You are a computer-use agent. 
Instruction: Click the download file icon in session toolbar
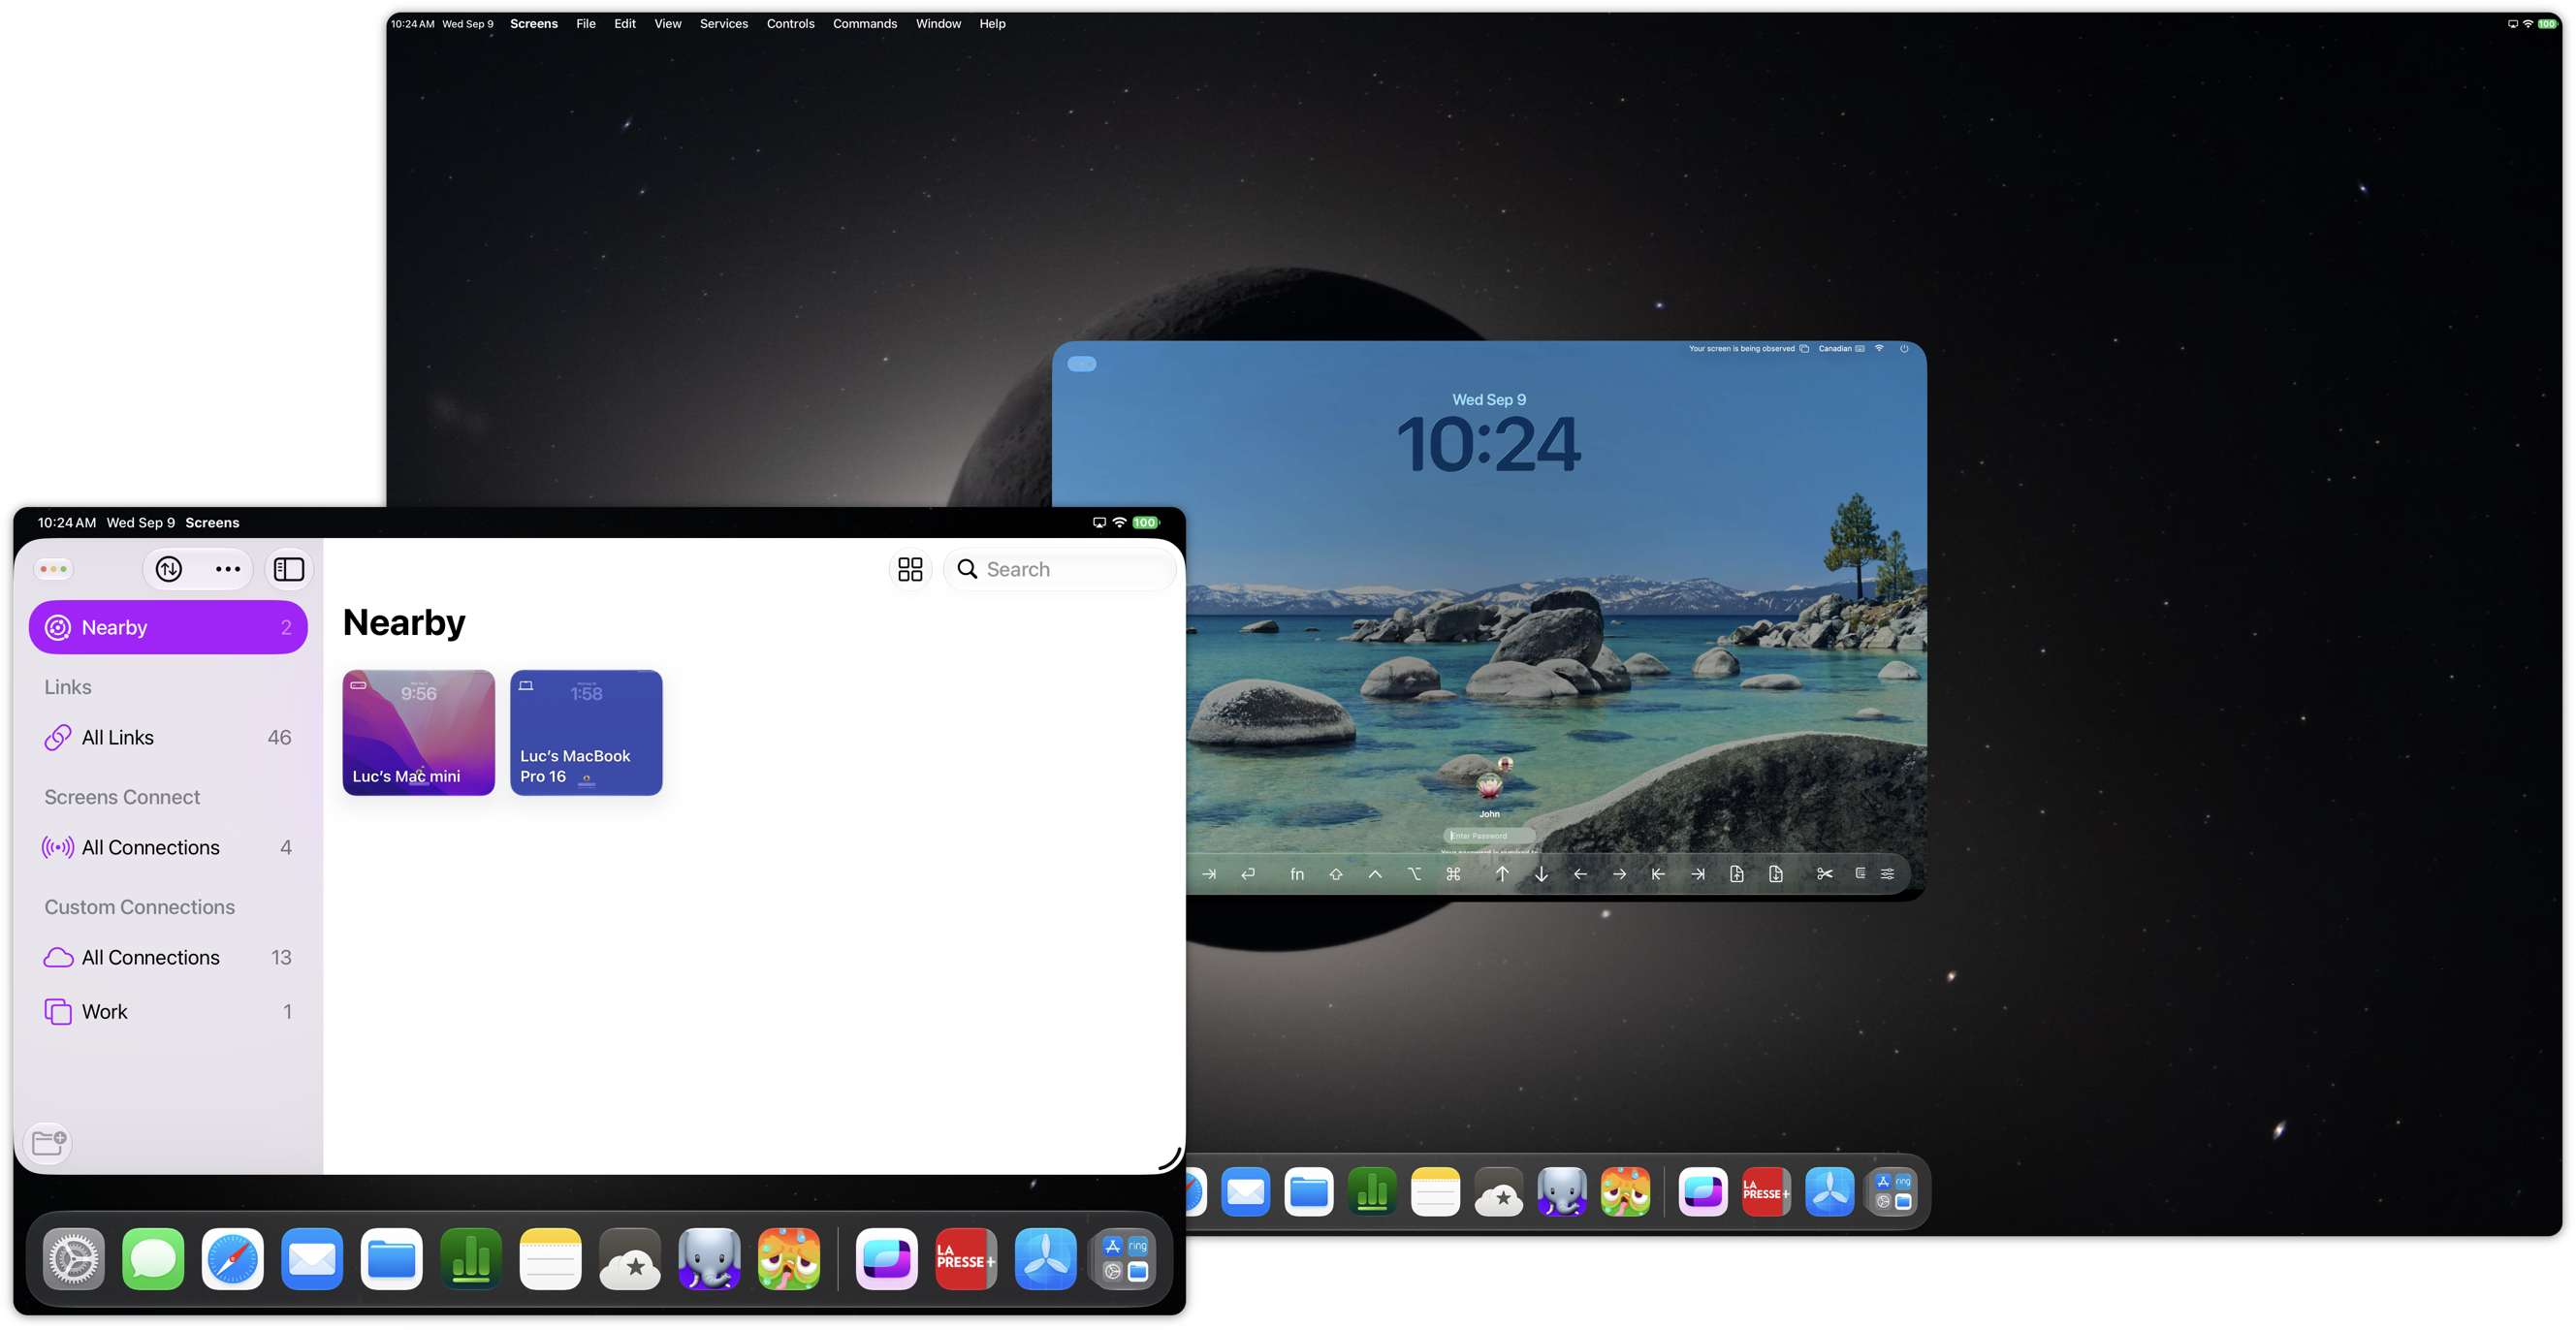pyautogui.click(x=1776, y=874)
